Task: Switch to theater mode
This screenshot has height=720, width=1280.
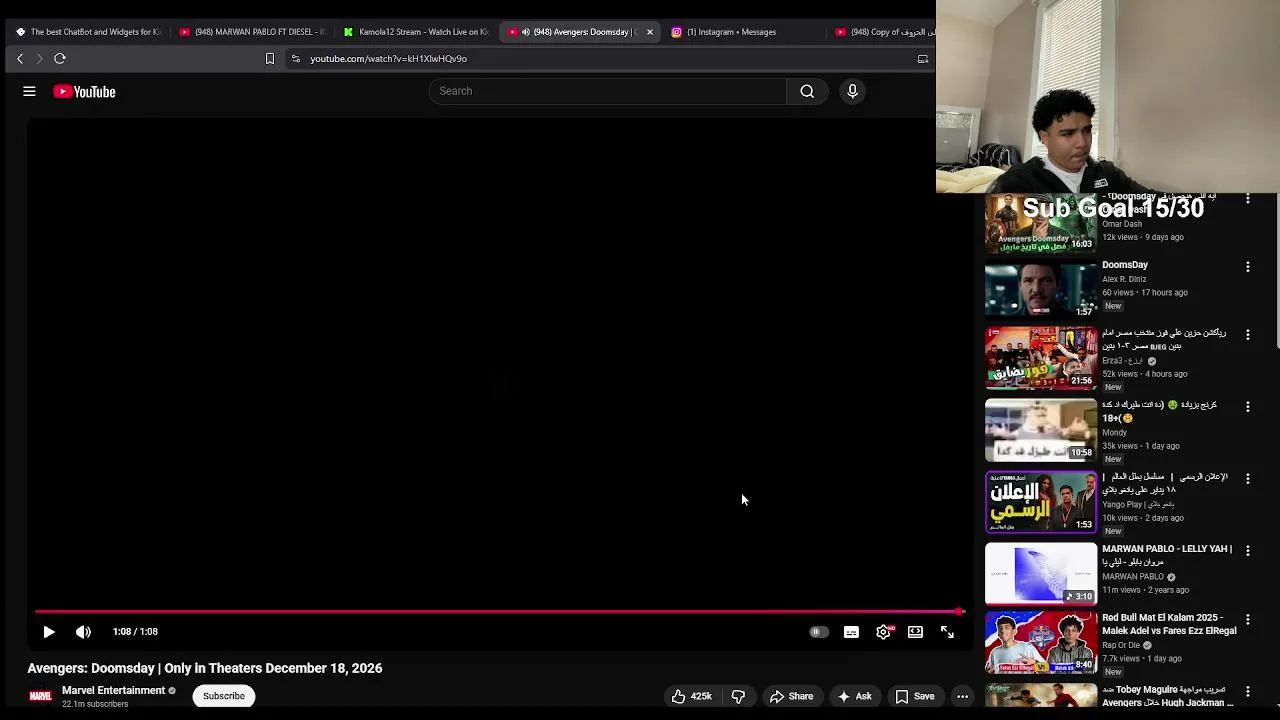Action: pyautogui.click(x=915, y=632)
